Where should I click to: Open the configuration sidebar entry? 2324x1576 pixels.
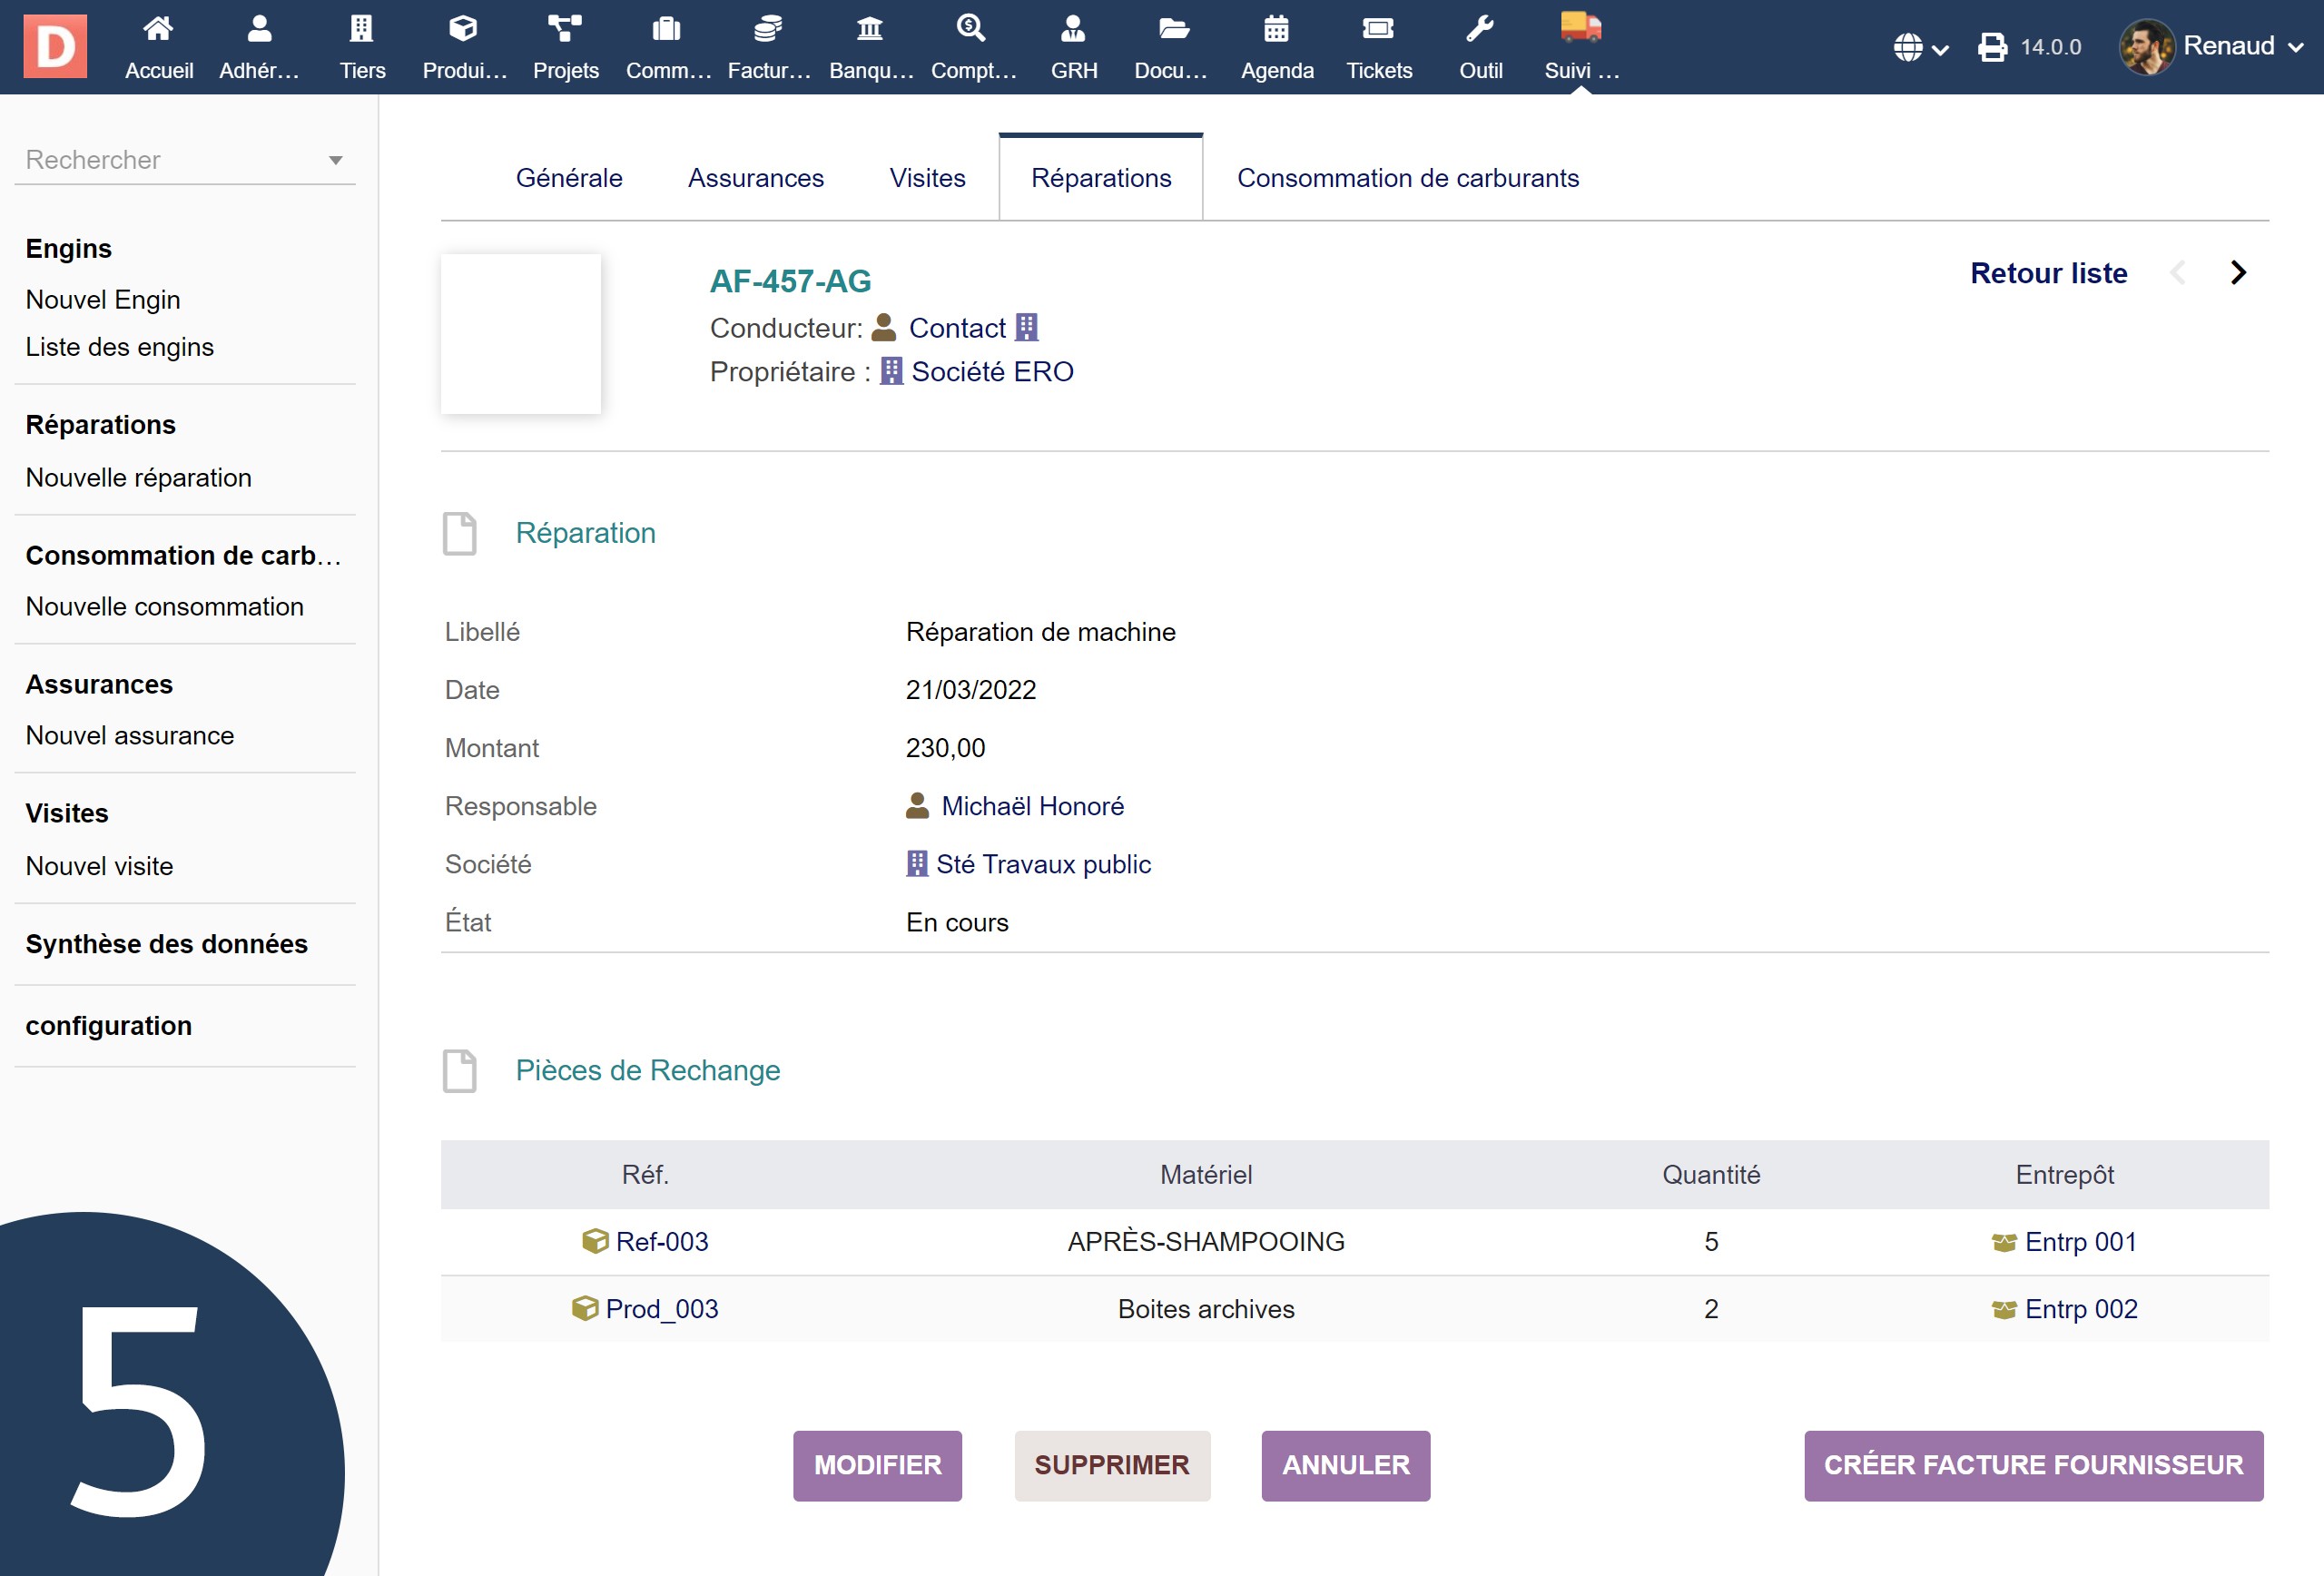click(108, 1025)
